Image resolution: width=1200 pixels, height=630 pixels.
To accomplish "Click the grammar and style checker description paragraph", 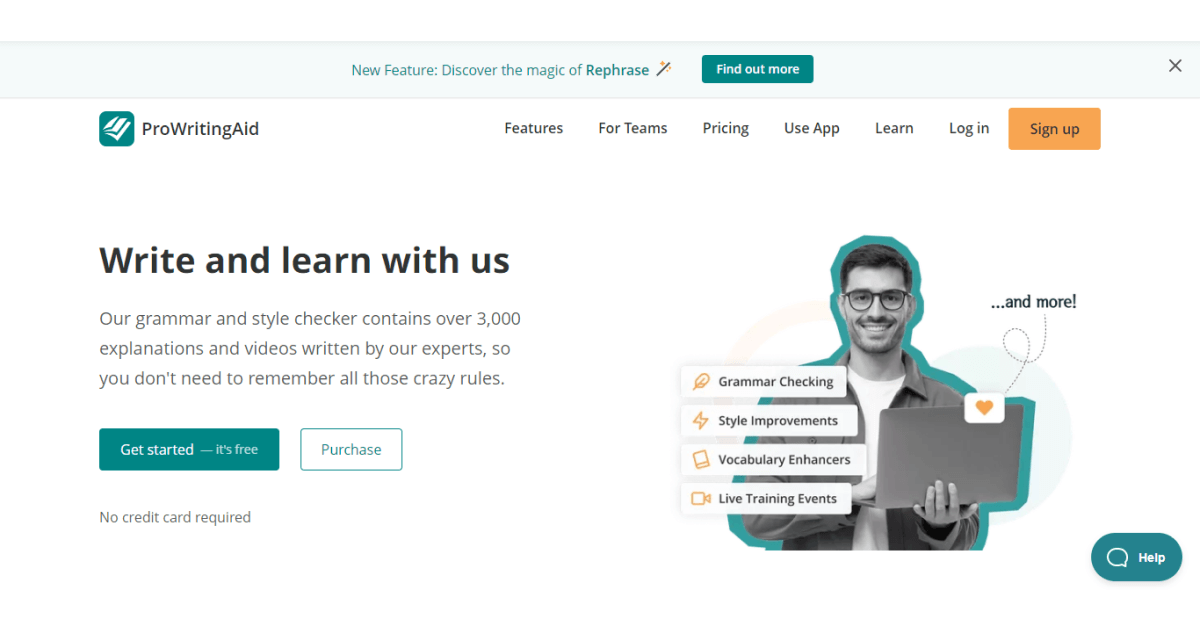I will [310, 349].
